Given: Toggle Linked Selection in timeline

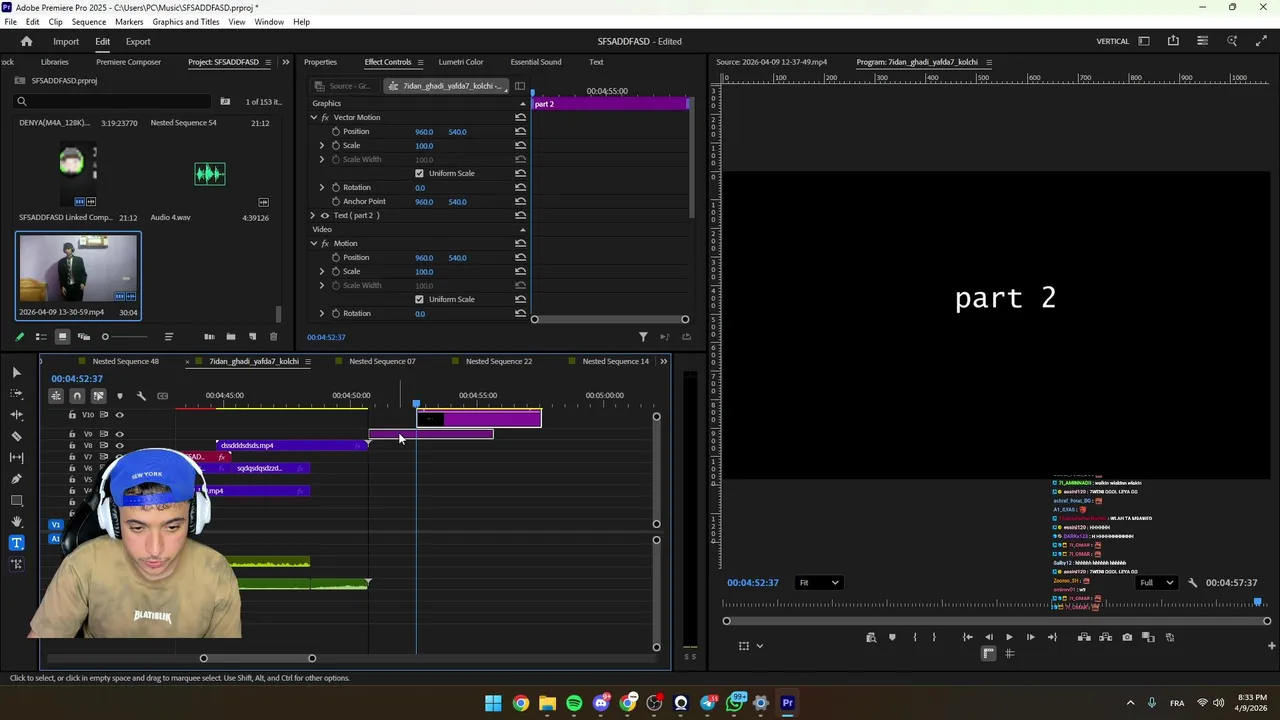Looking at the screenshot, I should (x=98, y=396).
